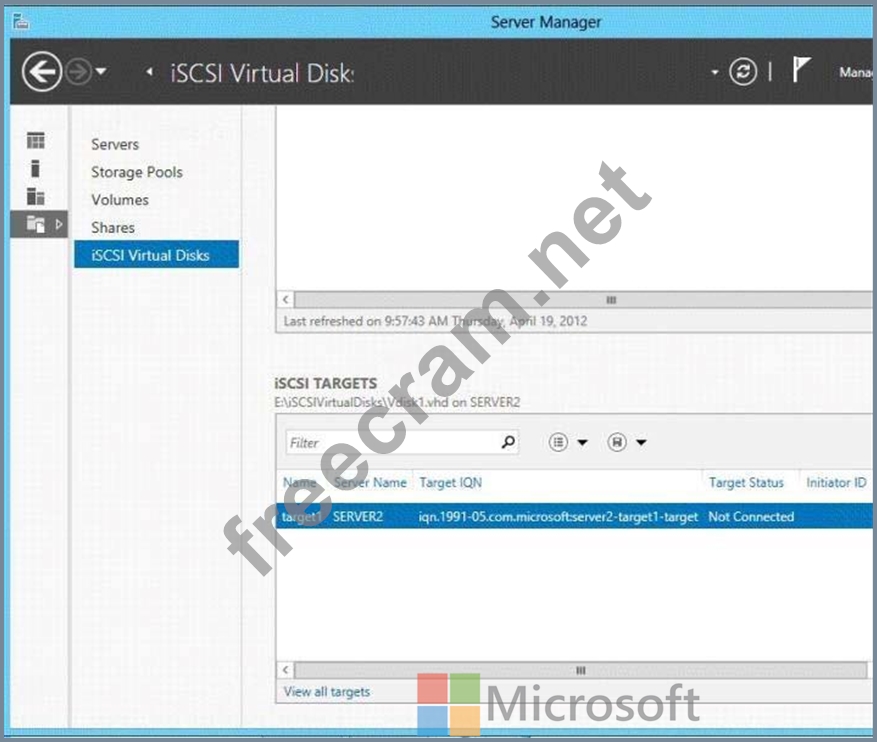Screen dimensions: 877x742
Task: Open the Volumes page
Action: click(x=120, y=200)
